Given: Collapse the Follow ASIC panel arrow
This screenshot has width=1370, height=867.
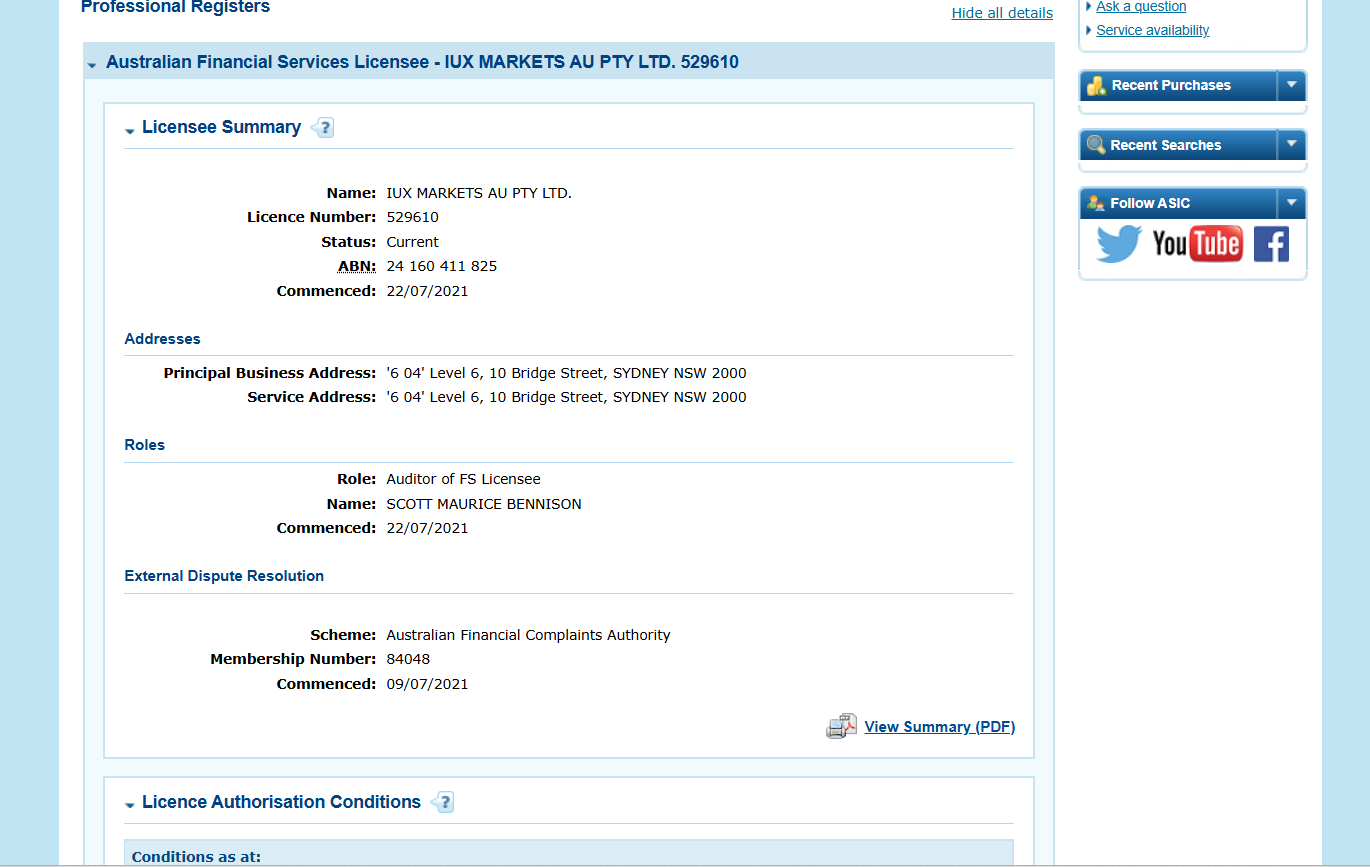Looking at the screenshot, I should tap(1292, 203).
